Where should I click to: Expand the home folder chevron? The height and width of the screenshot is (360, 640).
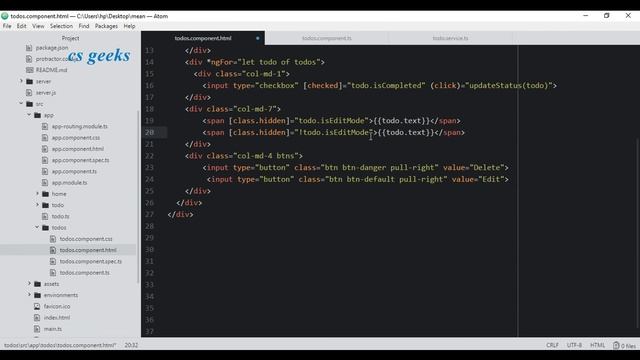(x=38, y=194)
